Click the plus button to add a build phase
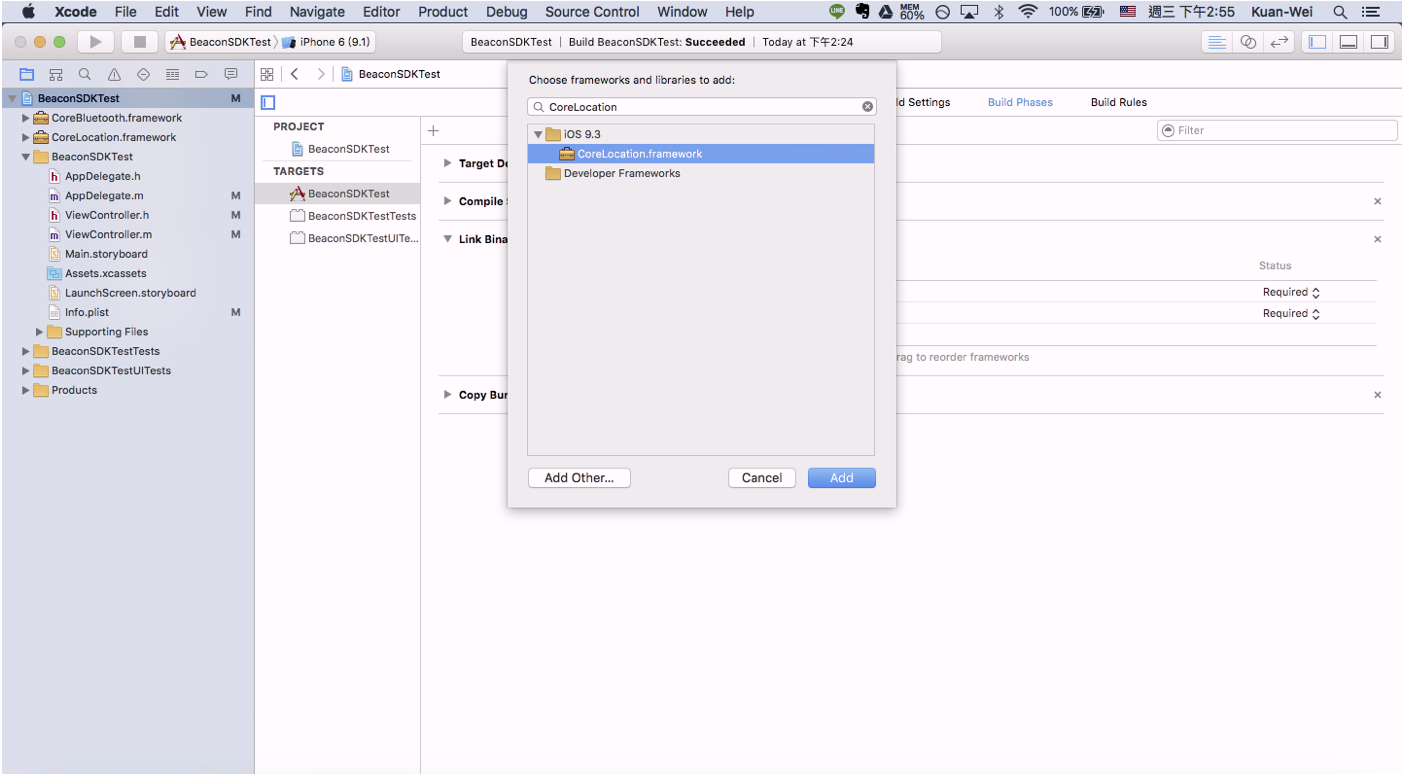Viewport: 1404px width, 774px height. coord(433,130)
